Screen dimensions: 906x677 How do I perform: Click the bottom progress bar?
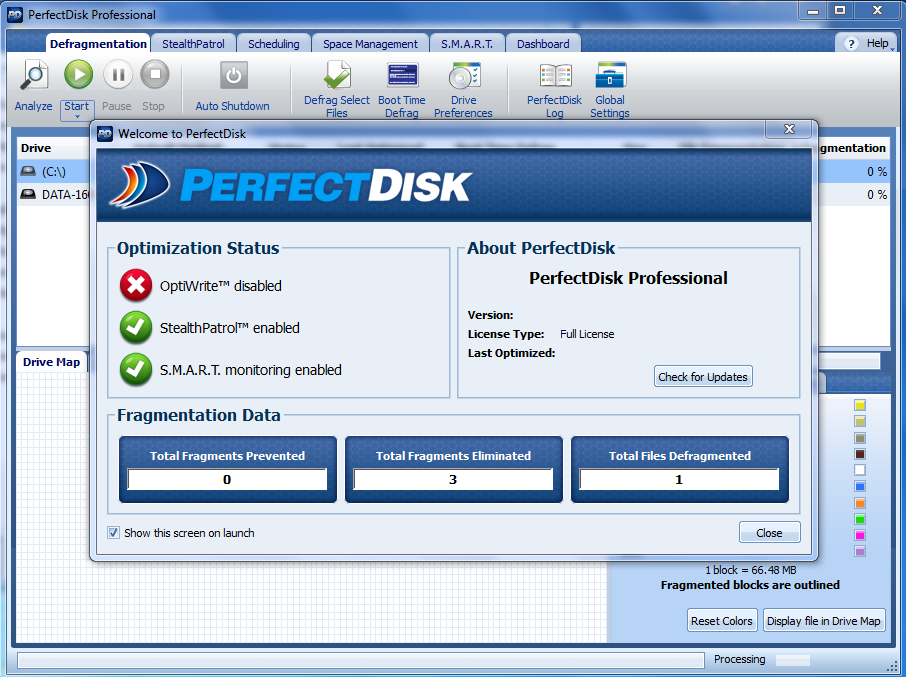361,660
